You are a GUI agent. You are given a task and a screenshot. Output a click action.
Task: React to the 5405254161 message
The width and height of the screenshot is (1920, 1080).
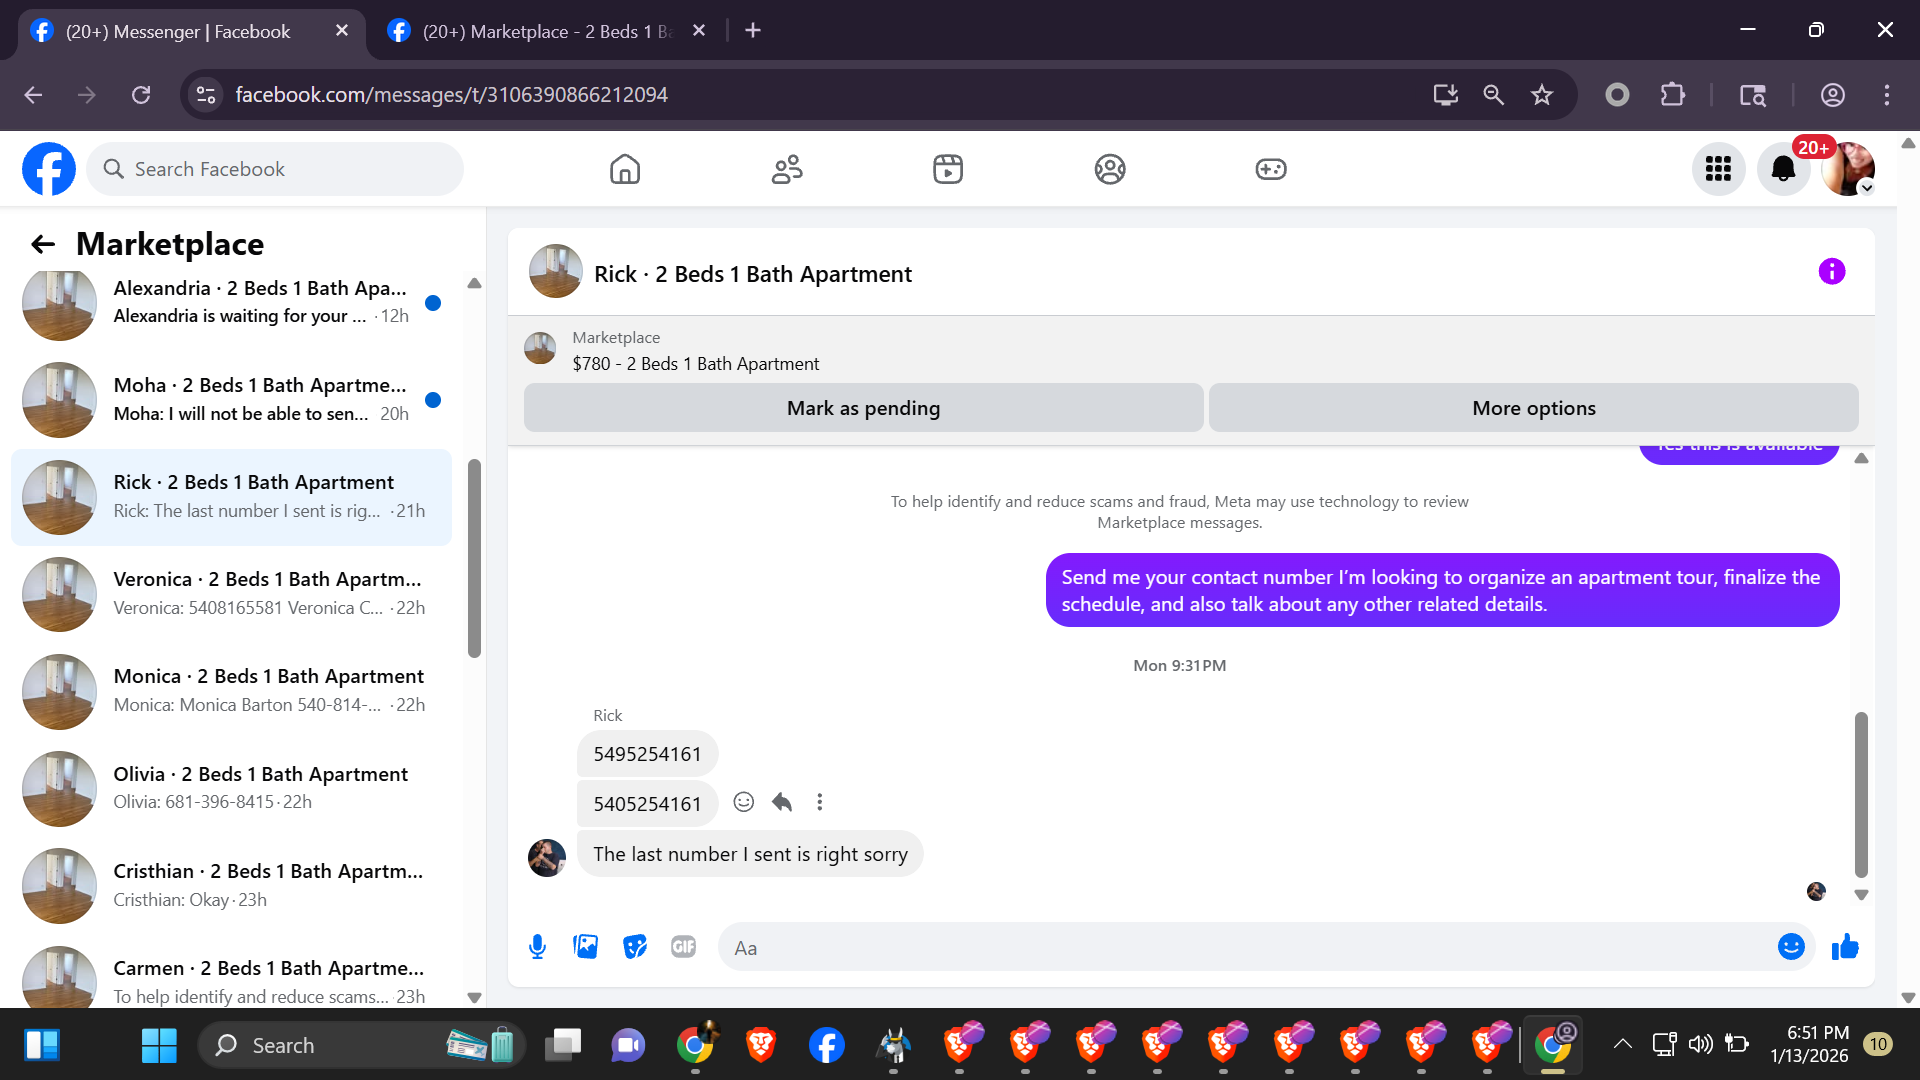743,802
